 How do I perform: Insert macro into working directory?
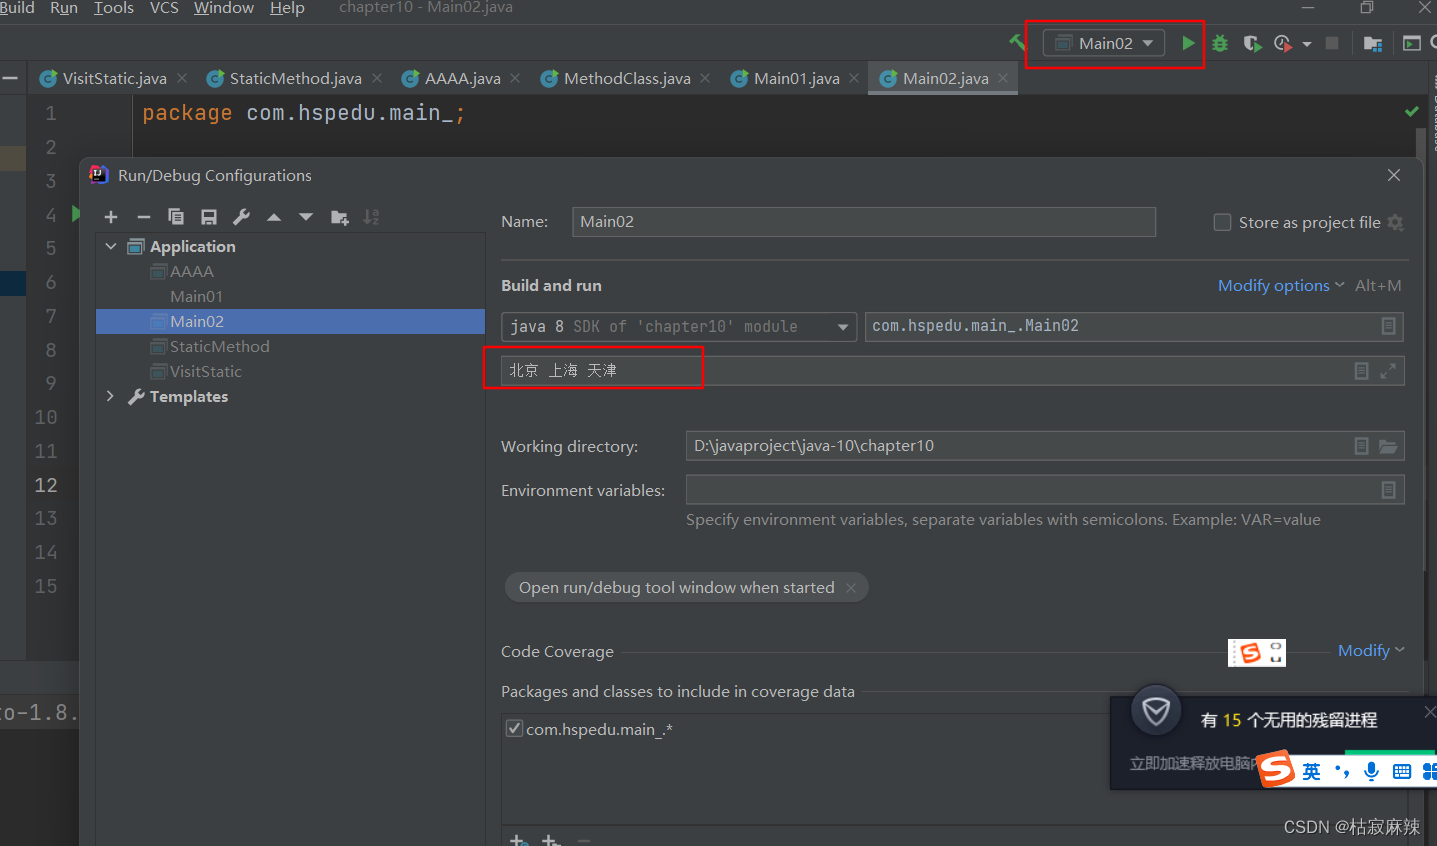coord(1361,446)
